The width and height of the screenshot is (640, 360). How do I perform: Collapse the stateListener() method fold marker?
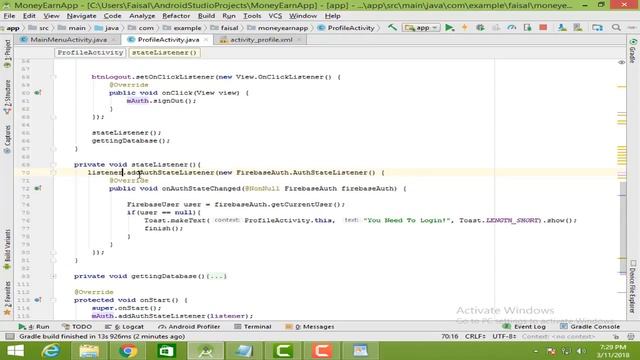coord(53,164)
